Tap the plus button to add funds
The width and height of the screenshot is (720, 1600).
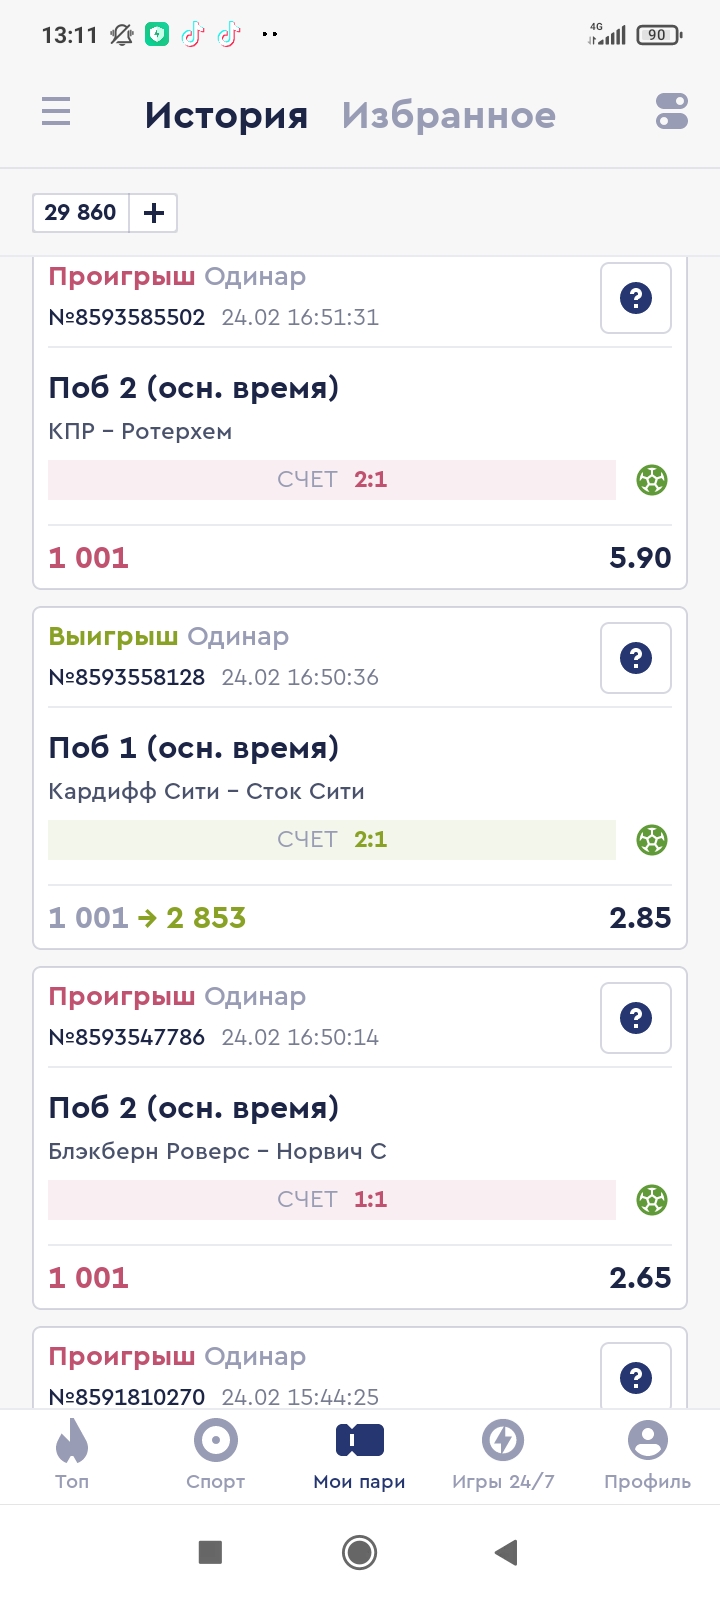[x=154, y=213]
